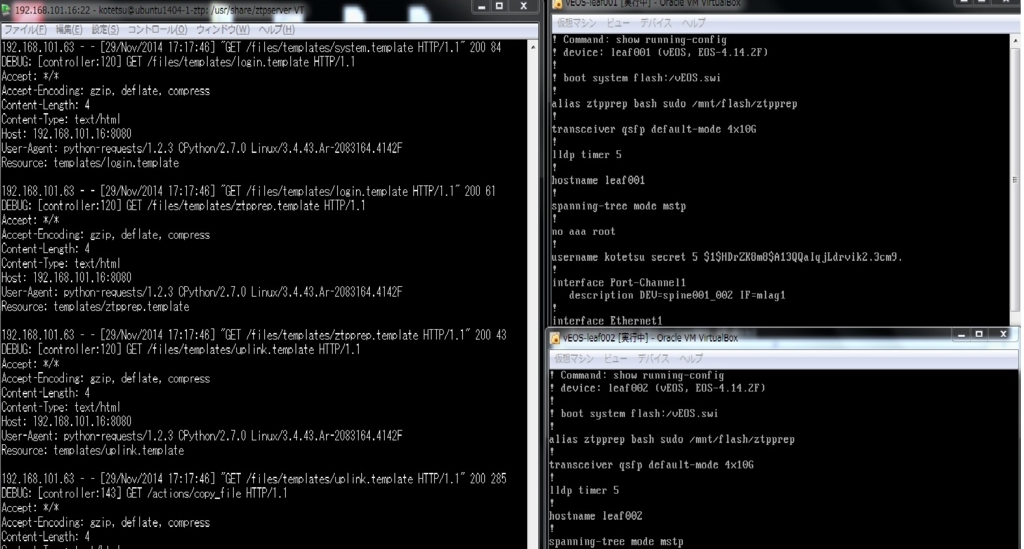Click the 'hostname leaf002' line
The image size is (1024, 549).
tap(596, 516)
